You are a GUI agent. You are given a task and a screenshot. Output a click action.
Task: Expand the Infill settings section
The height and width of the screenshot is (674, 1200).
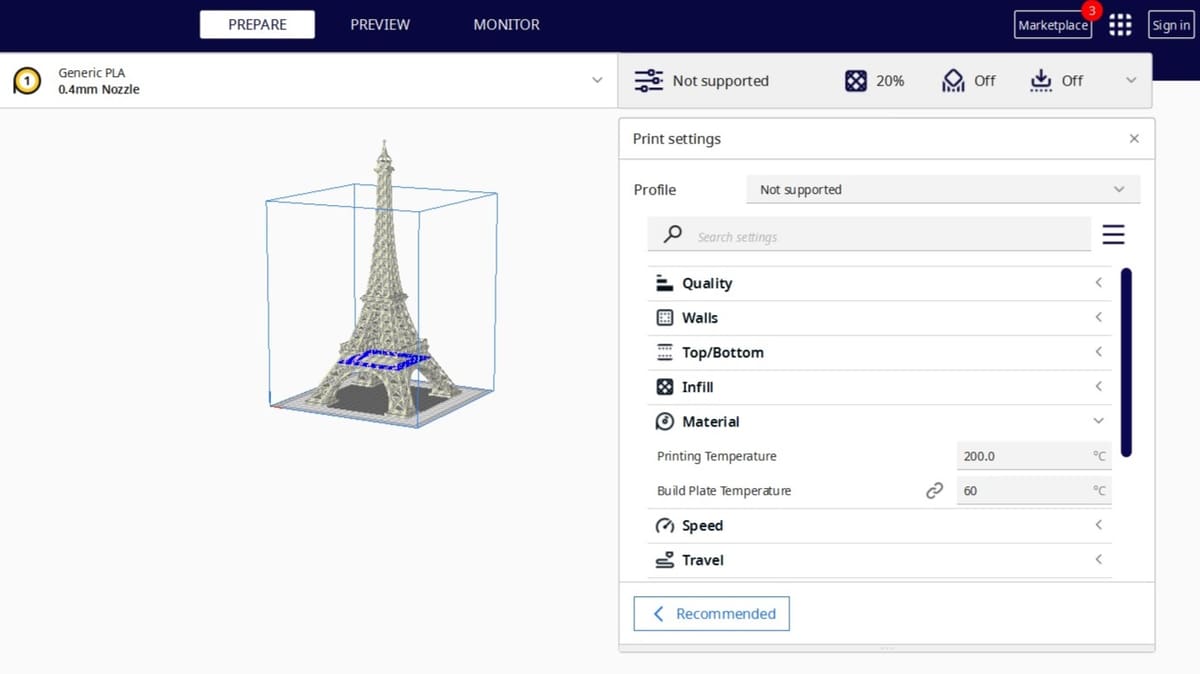pyautogui.click(x=1098, y=386)
